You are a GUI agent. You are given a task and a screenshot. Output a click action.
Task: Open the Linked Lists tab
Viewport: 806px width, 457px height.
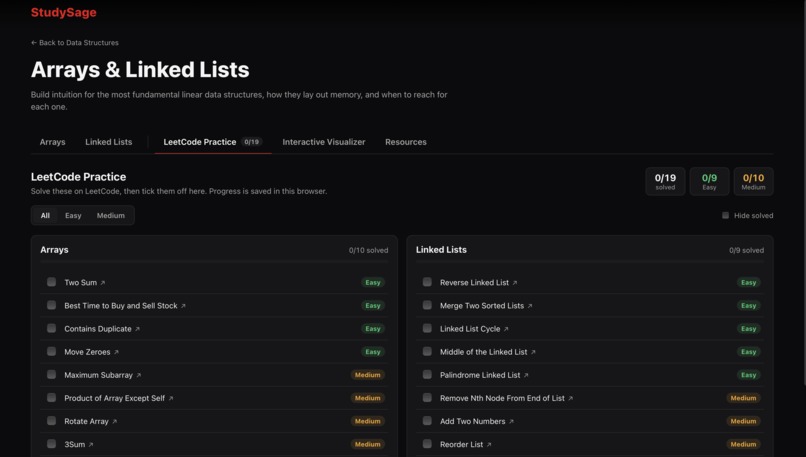click(x=108, y=142)
